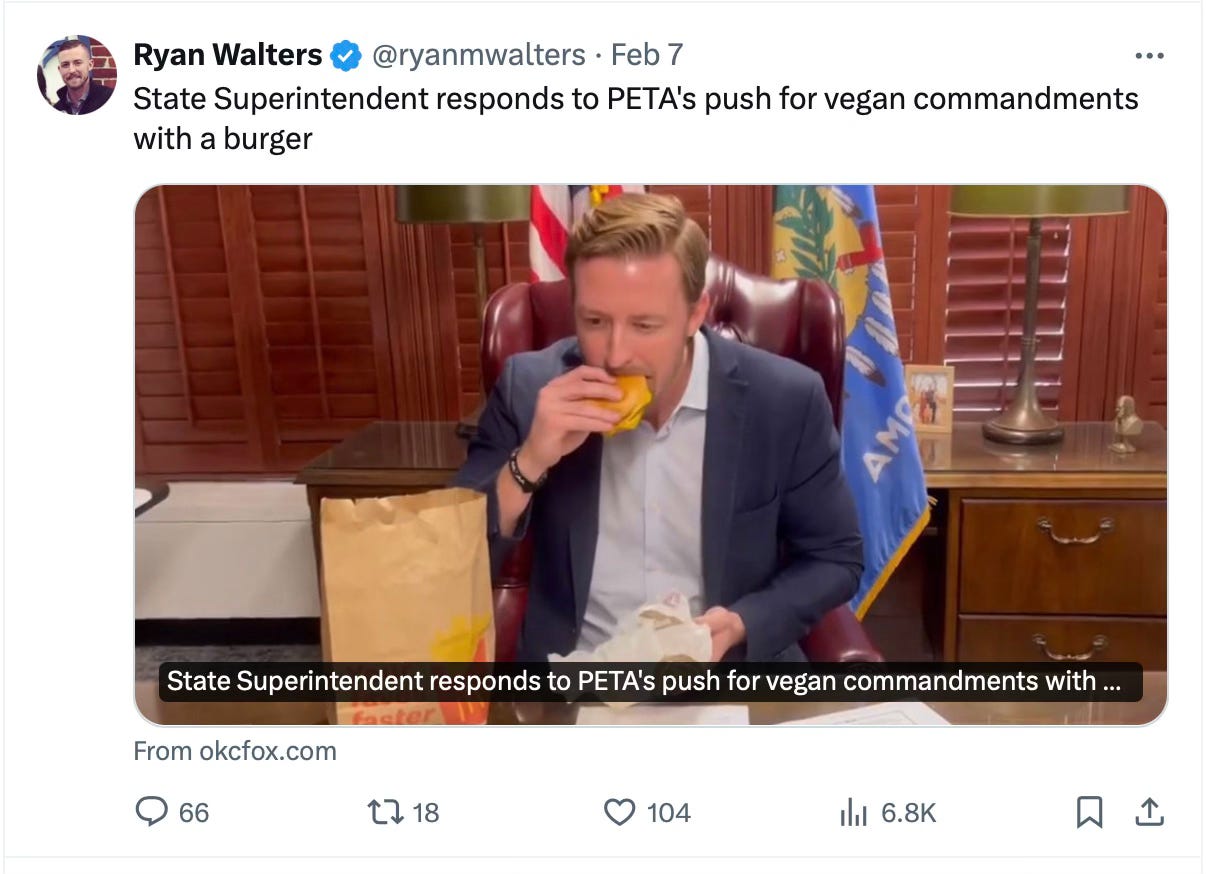The image size is (1206, 874).
Task: Bookmark this tweet with the bookmark icon
Action: click(x=1089, y=812)
